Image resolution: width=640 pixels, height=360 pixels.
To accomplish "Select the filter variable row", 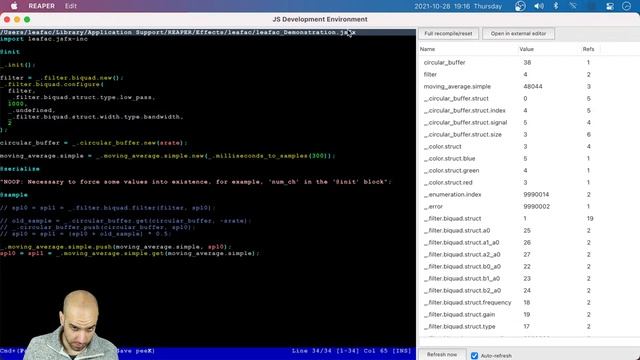I will [x=529, y=74].
